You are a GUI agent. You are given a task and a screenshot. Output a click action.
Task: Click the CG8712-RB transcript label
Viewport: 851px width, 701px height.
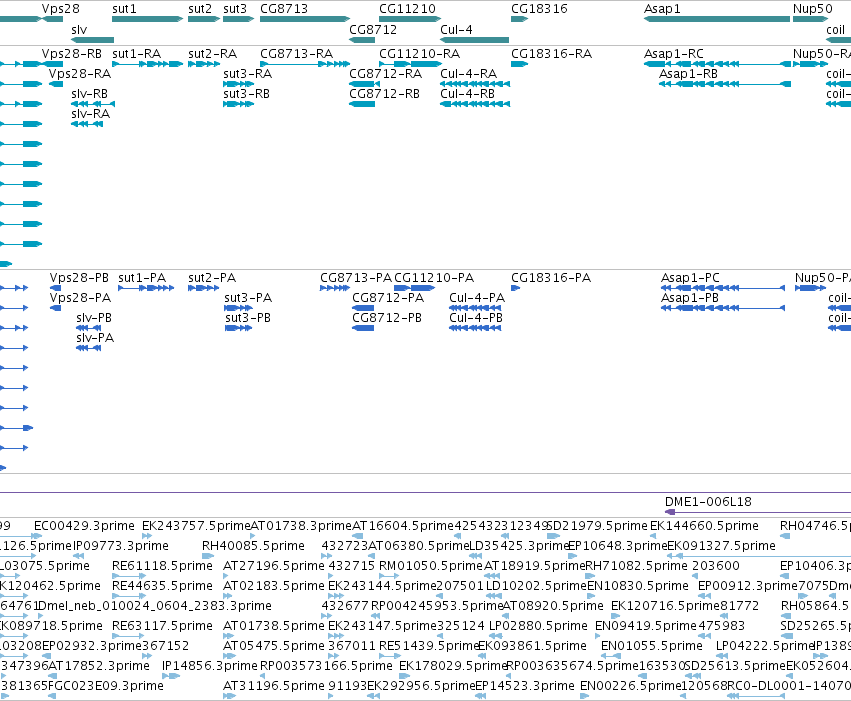[x=384, y=94]
